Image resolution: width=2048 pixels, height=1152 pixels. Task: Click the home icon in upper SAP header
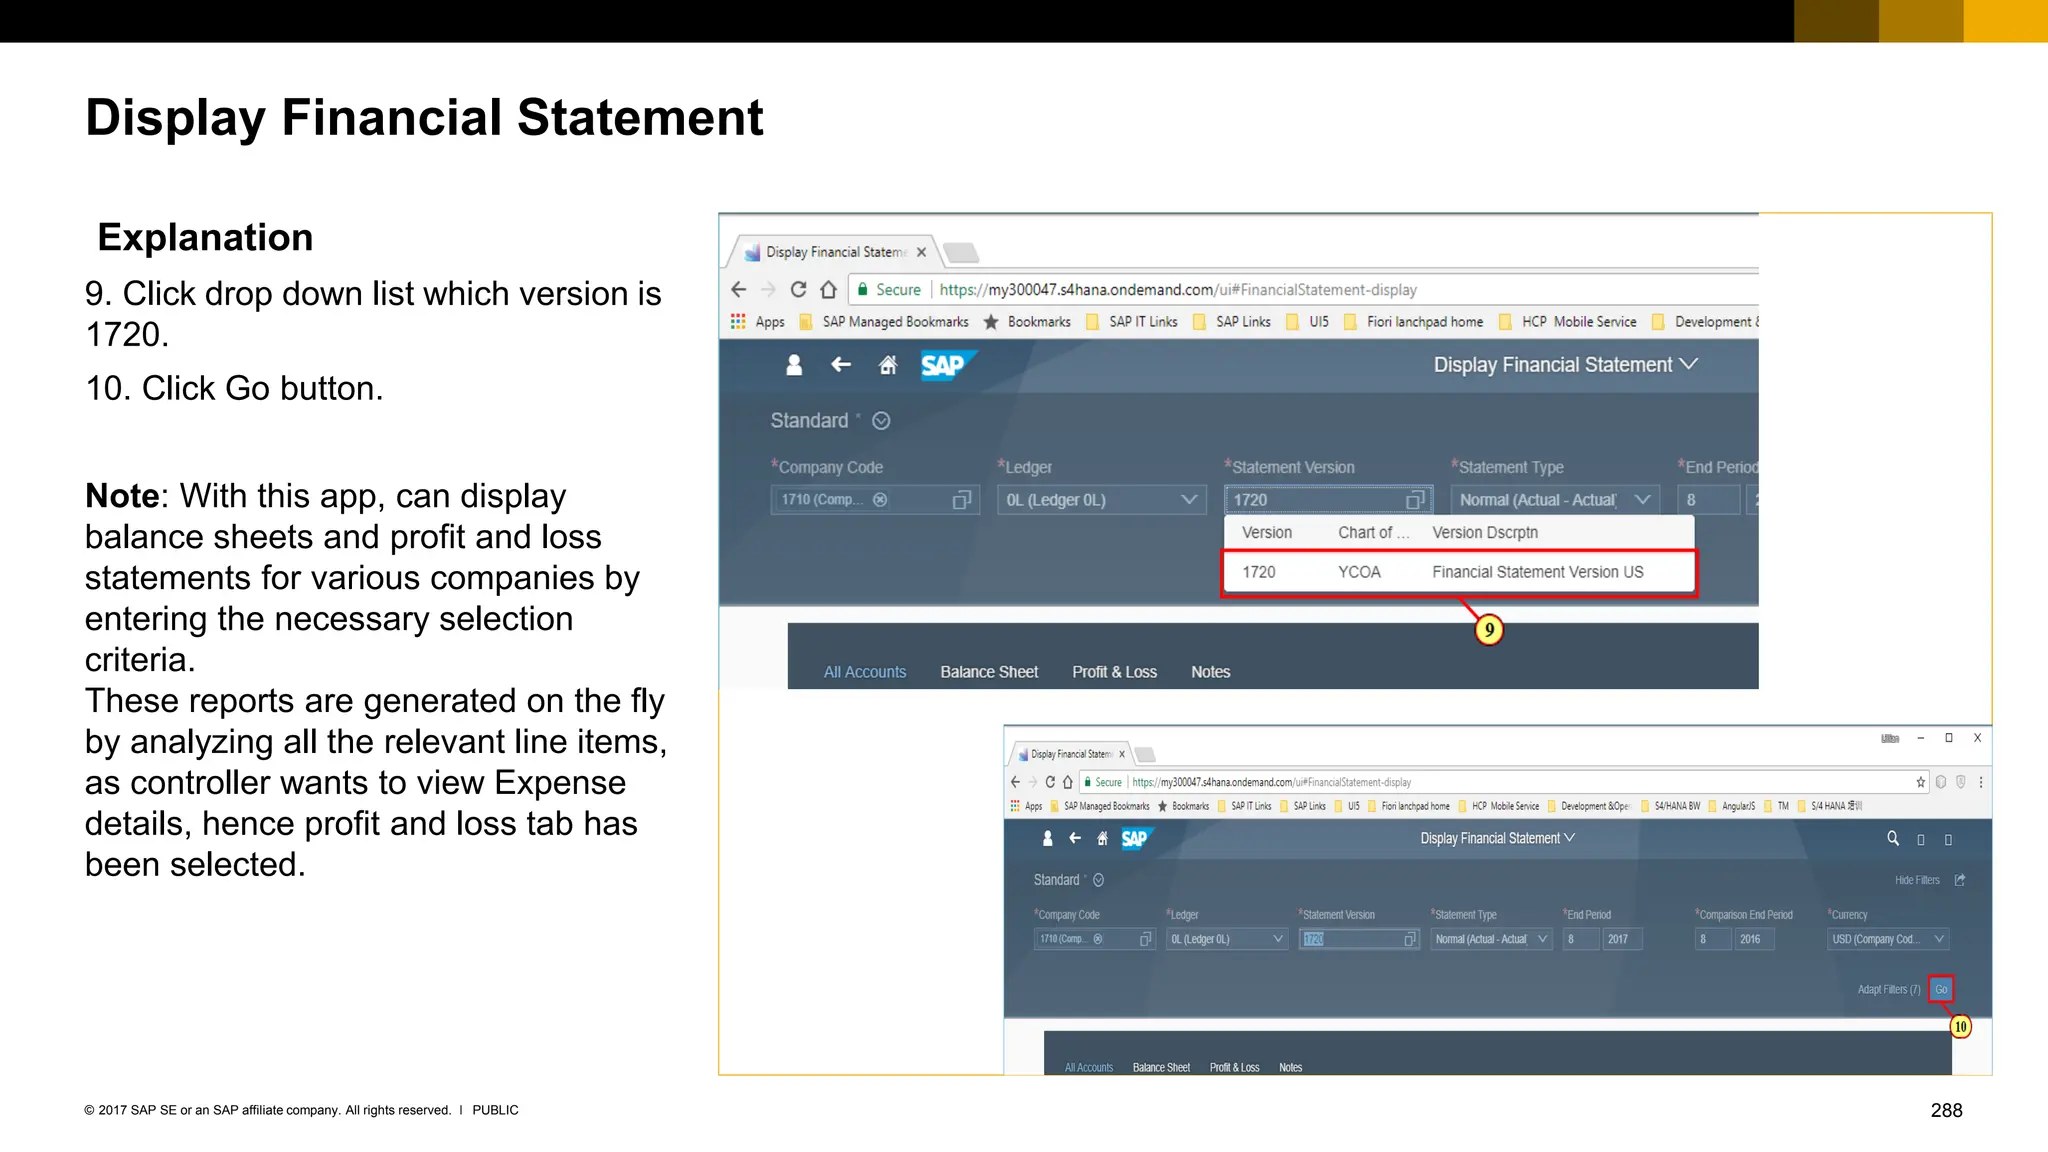tap(887, 365)
